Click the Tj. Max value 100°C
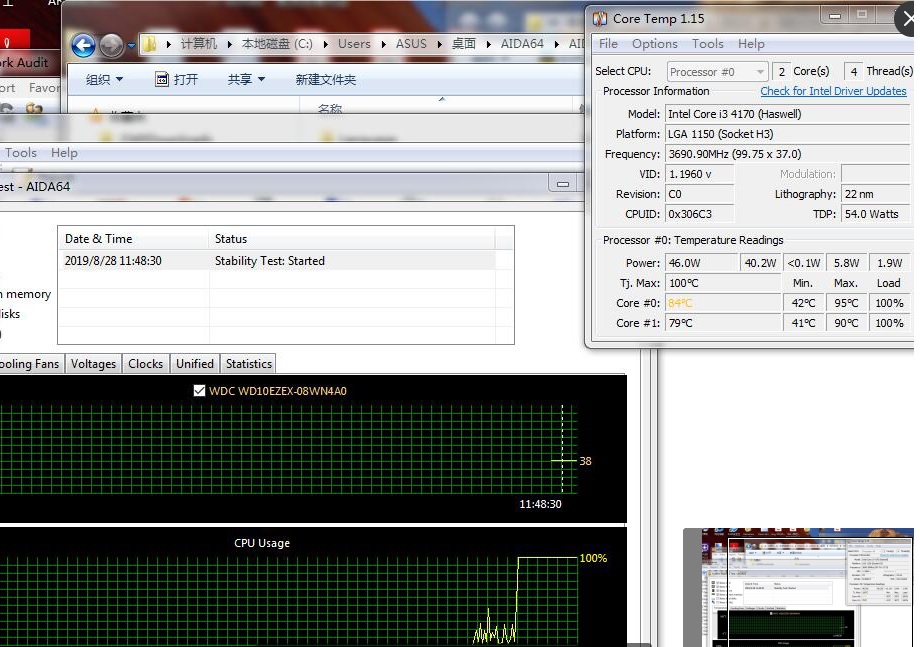This screenshot has width=920, height=647. point(723,283)
